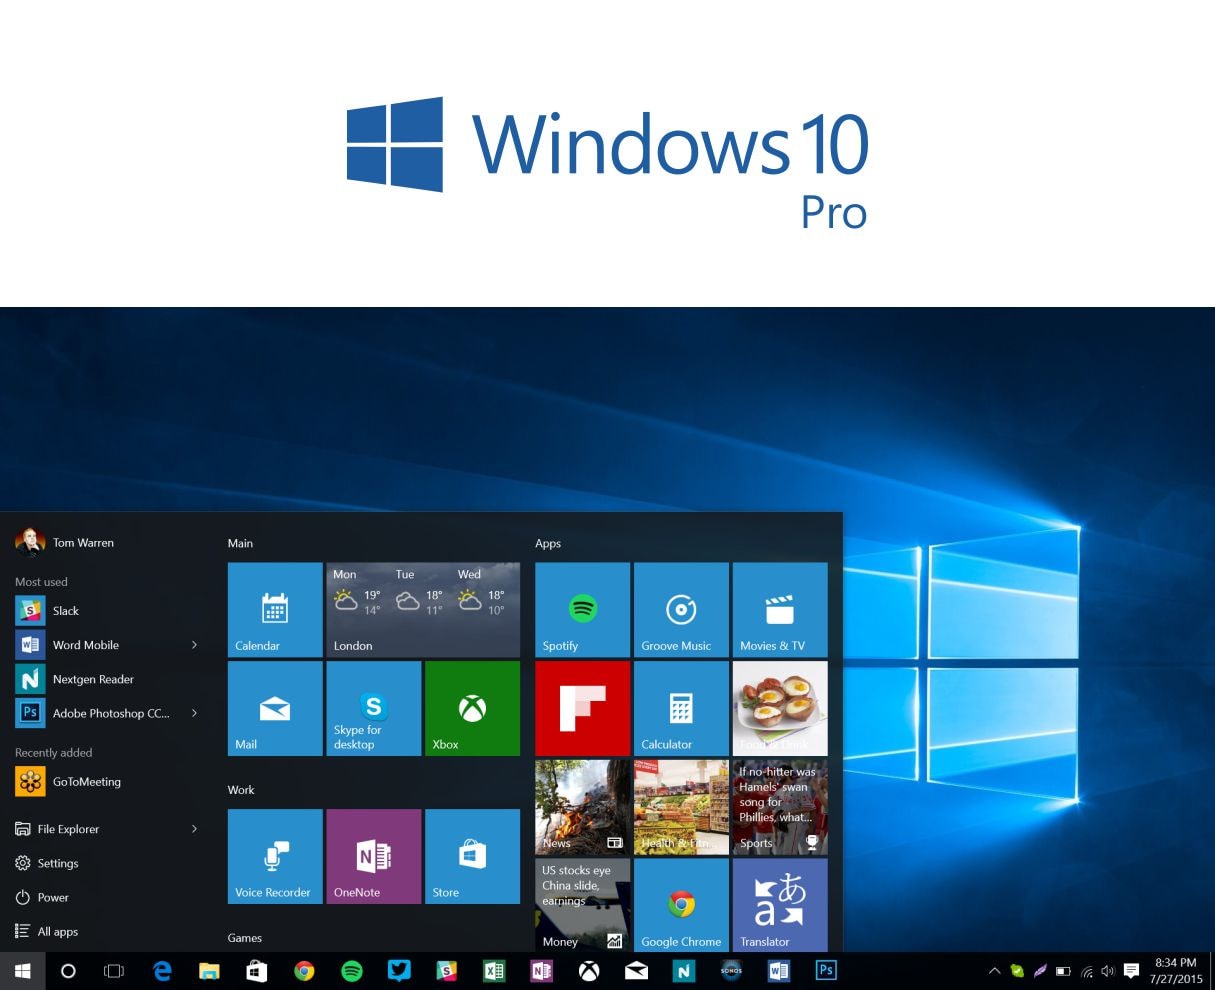This screenshot has width=1215, height=990.
Task: Open Excel from the taskbar
Action: pos(494,971)
